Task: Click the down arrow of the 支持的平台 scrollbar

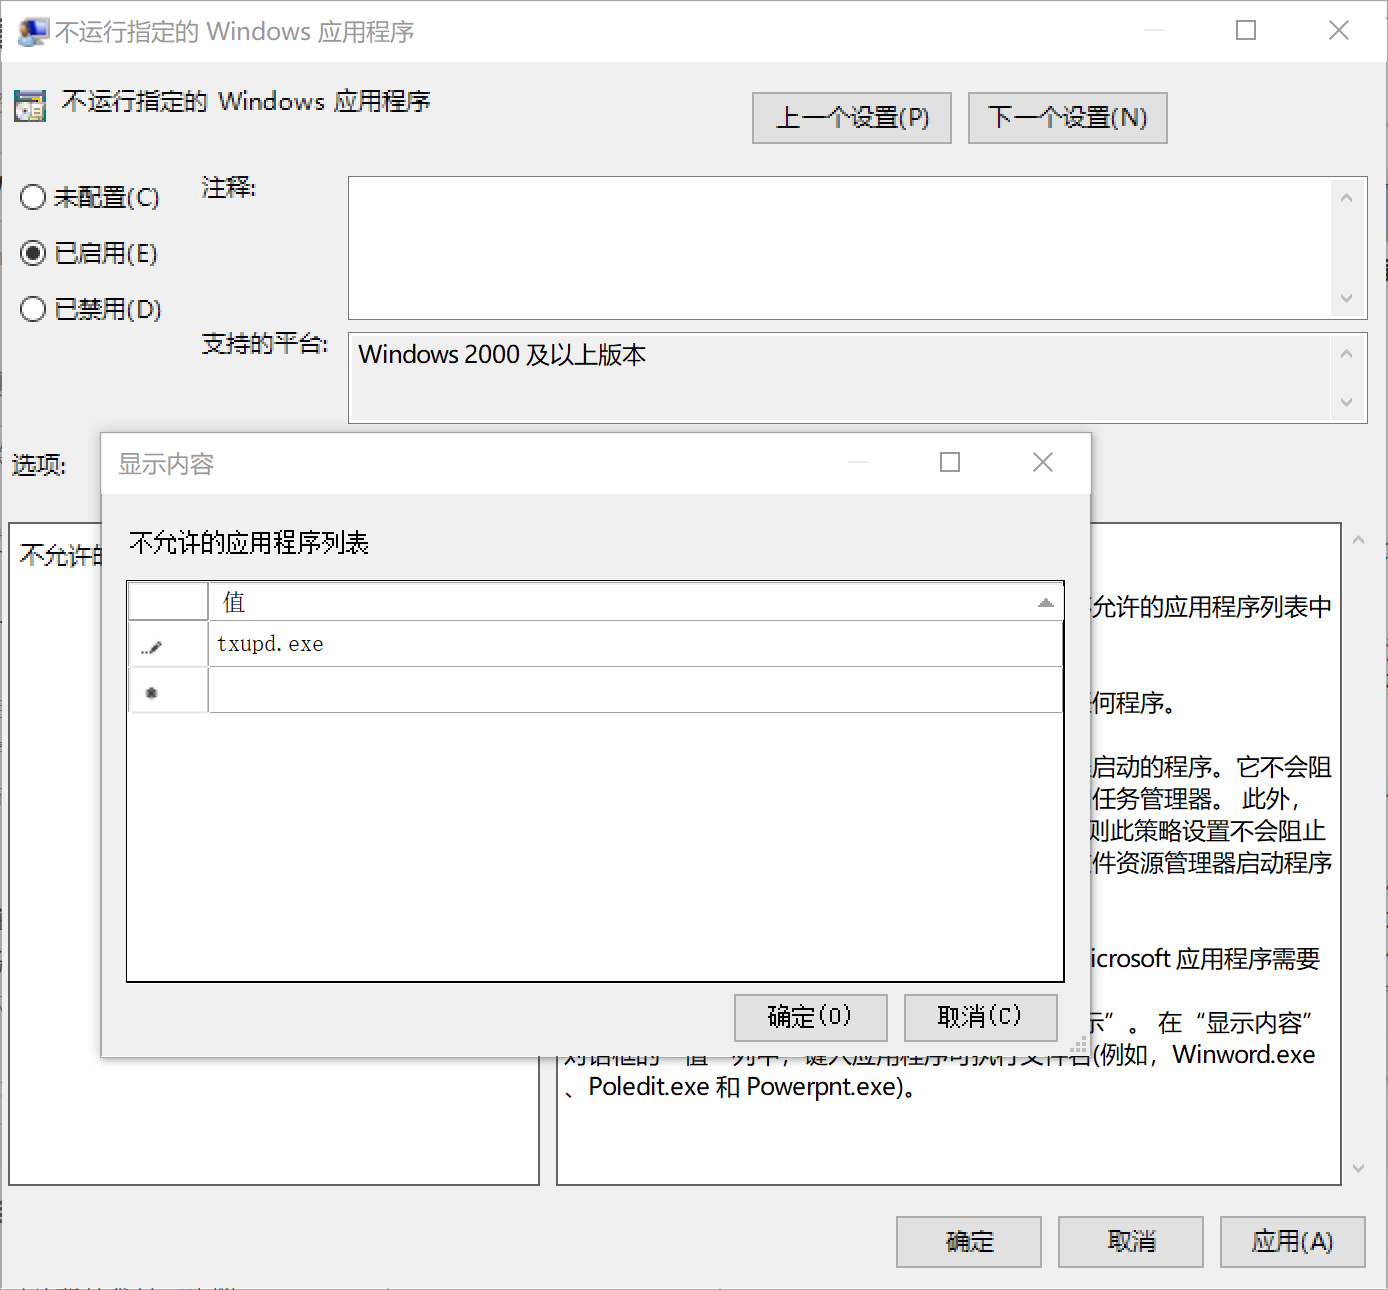Action: [x=1346, y=402]
